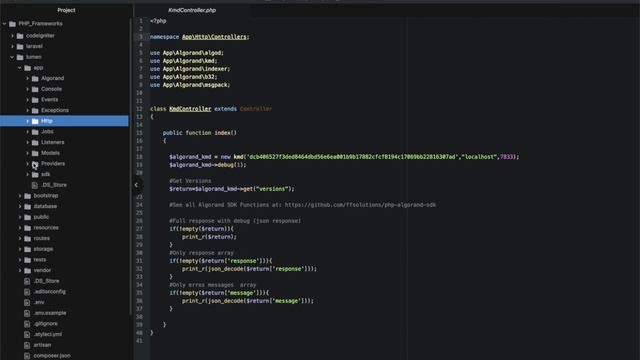Screen dimensions: 640x360
Task: Click the artisan file icon
Action: (x=27, y=345)
